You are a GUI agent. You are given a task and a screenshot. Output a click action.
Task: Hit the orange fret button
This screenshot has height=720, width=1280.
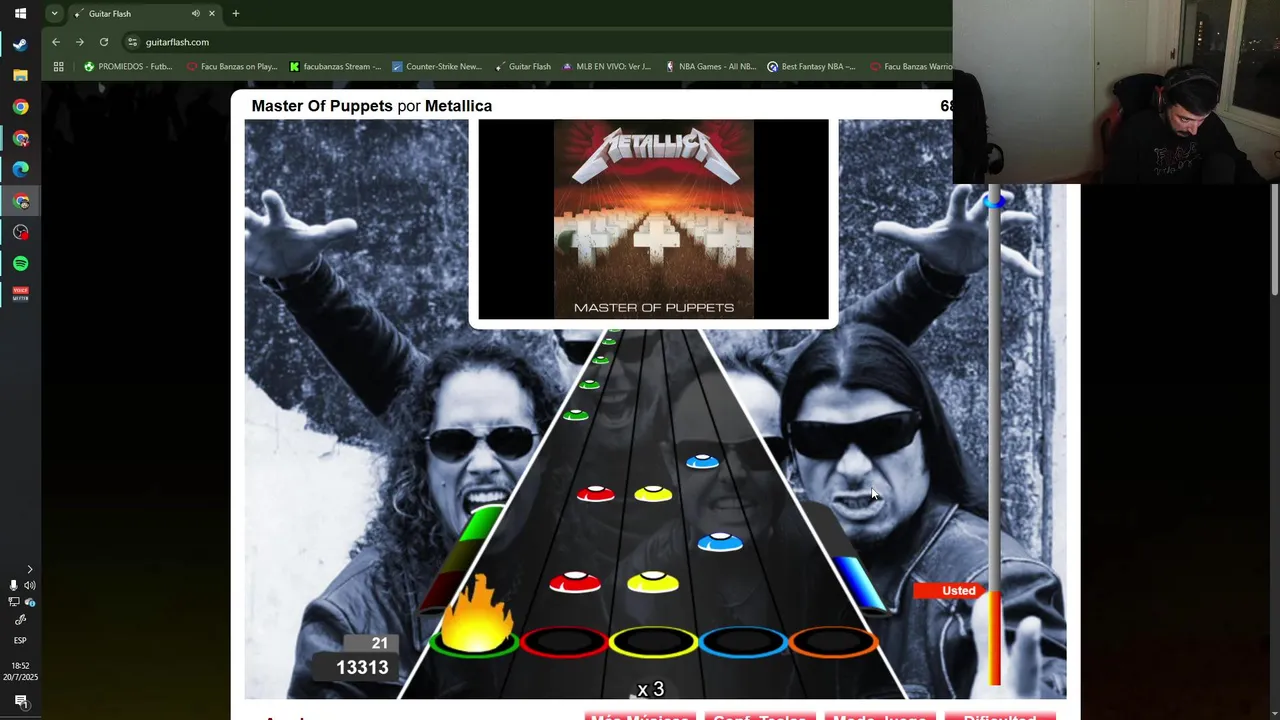pyautogui.click(x=832, y=642)
